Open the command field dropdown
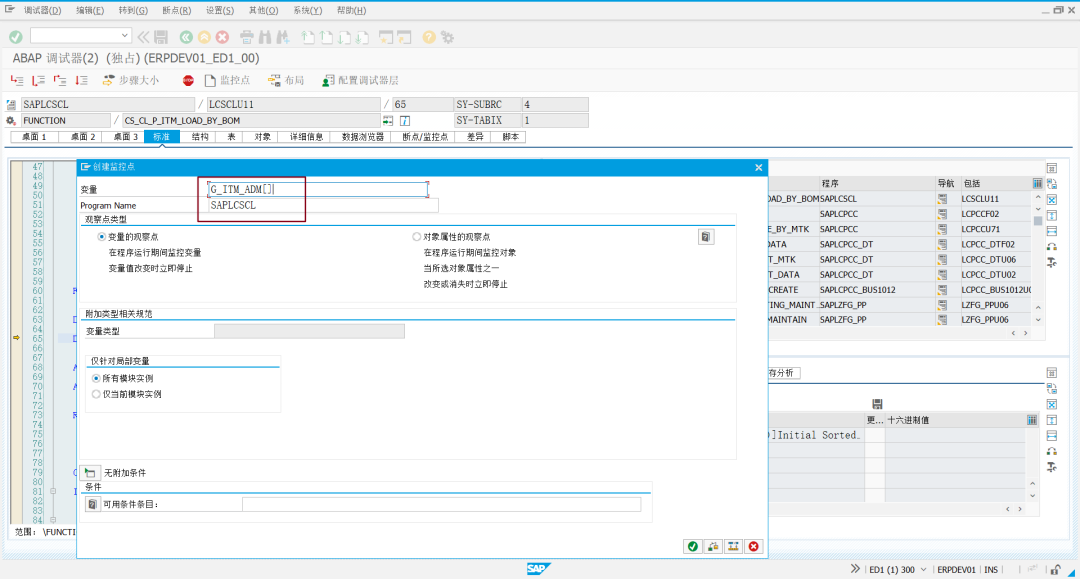The height and width of the screenshot is (579, 1080). point(124,35)
